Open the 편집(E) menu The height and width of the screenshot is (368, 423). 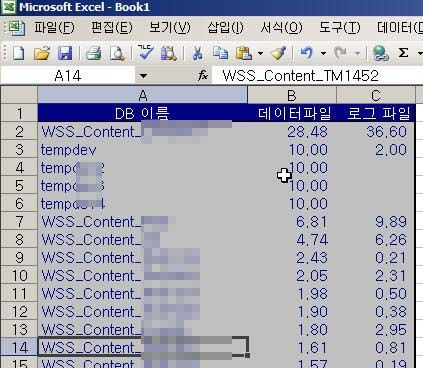[x=112, y=28]
